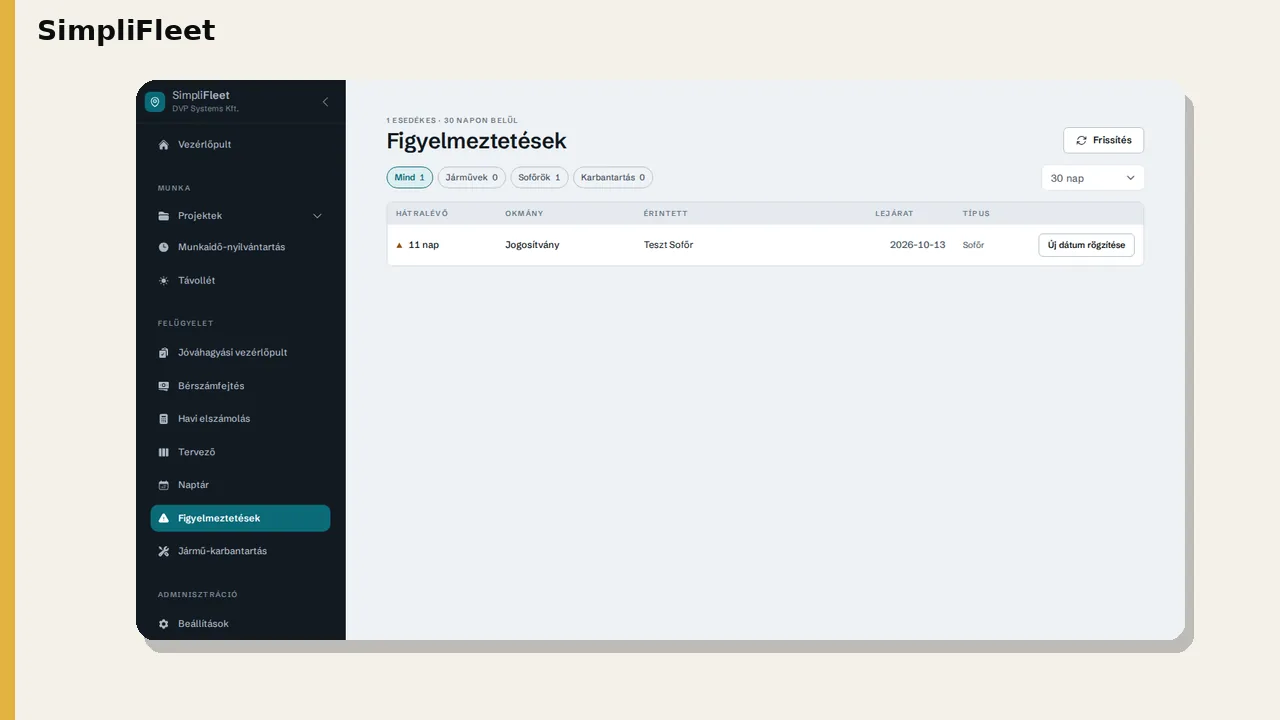This screenshot has height=720, width=1280.
Task: Go to Tervező in the sidebar
Action: [240, 452]
